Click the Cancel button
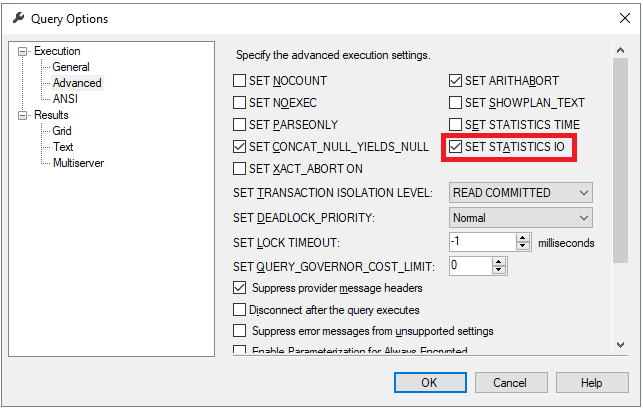This screenshot has width=643, height=411. pyautogui.click(x=509, y=383)
